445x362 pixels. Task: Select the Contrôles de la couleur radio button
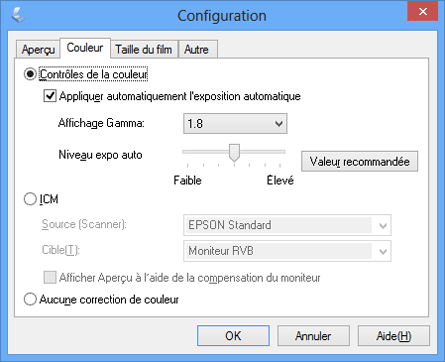tap(30, 74)
